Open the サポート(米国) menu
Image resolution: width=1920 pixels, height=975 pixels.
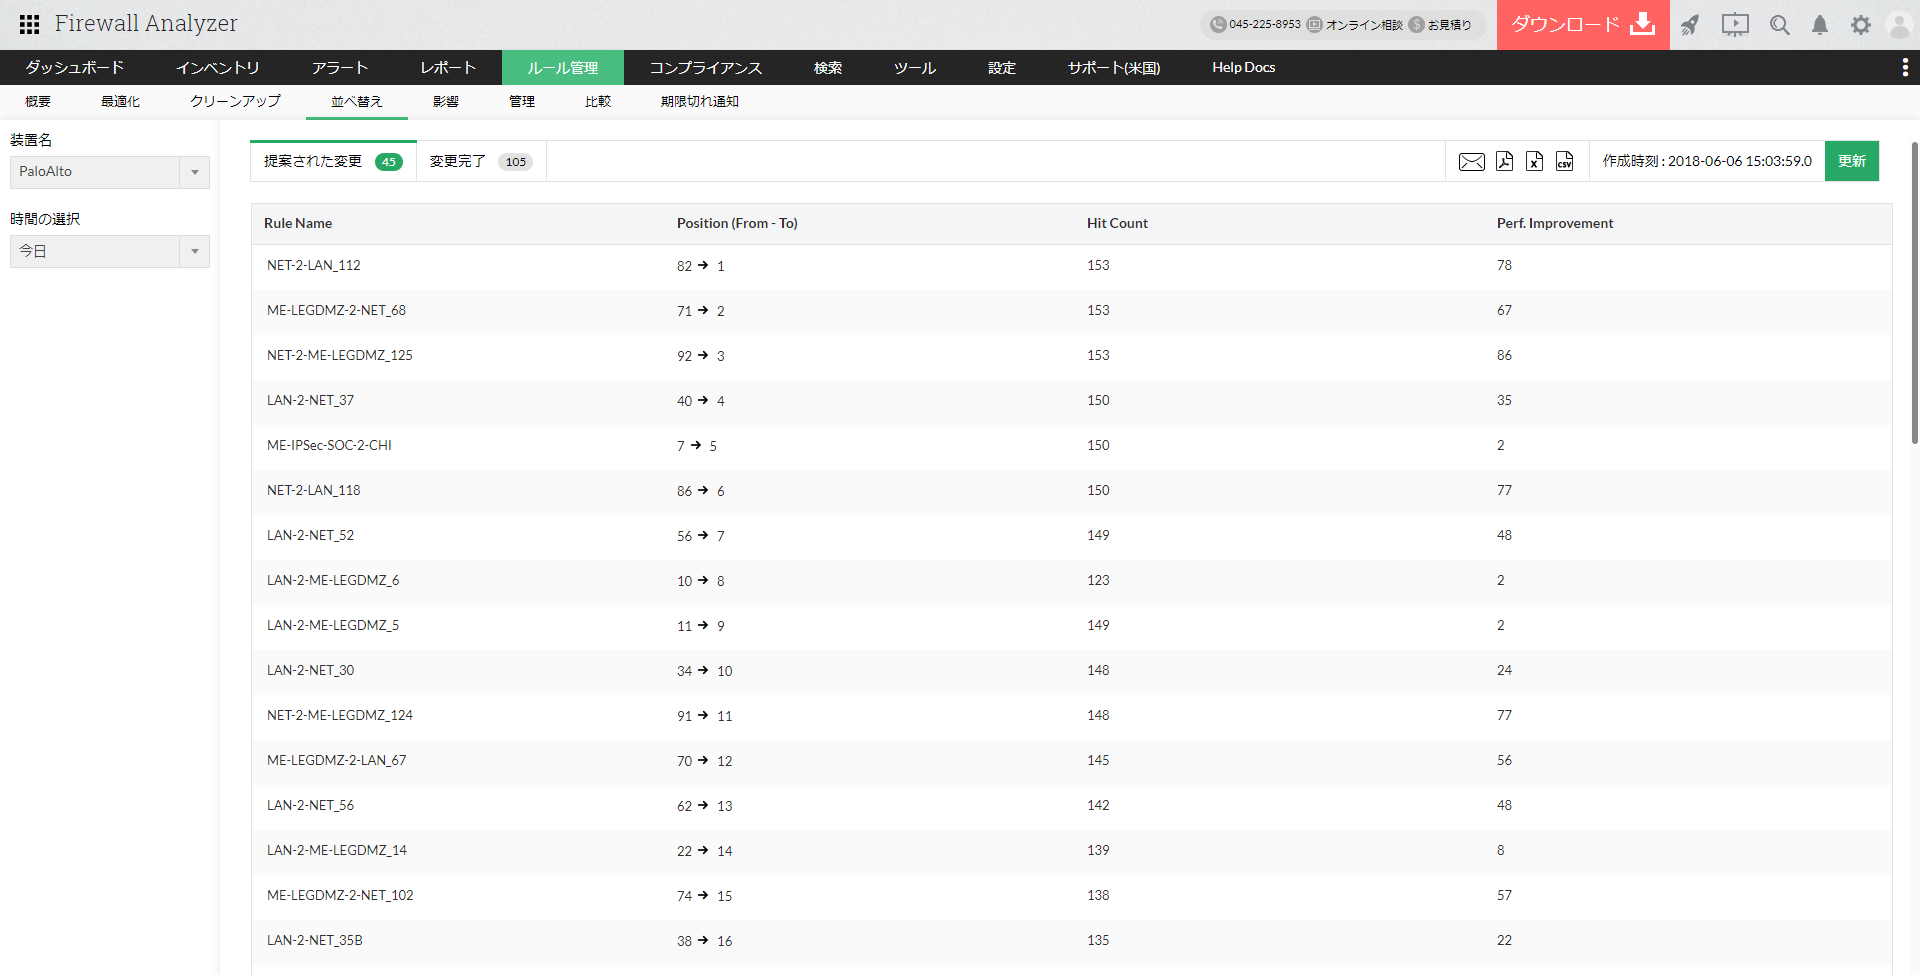pyautogui.click(x=1114, y=67)
